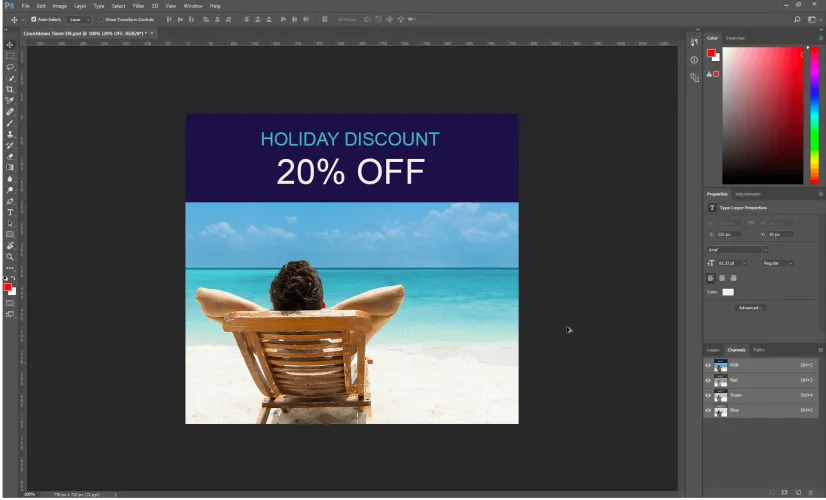
Task: Hide the Blue channel eye icon
Action: pyautogui.click(x=708, y=410)
